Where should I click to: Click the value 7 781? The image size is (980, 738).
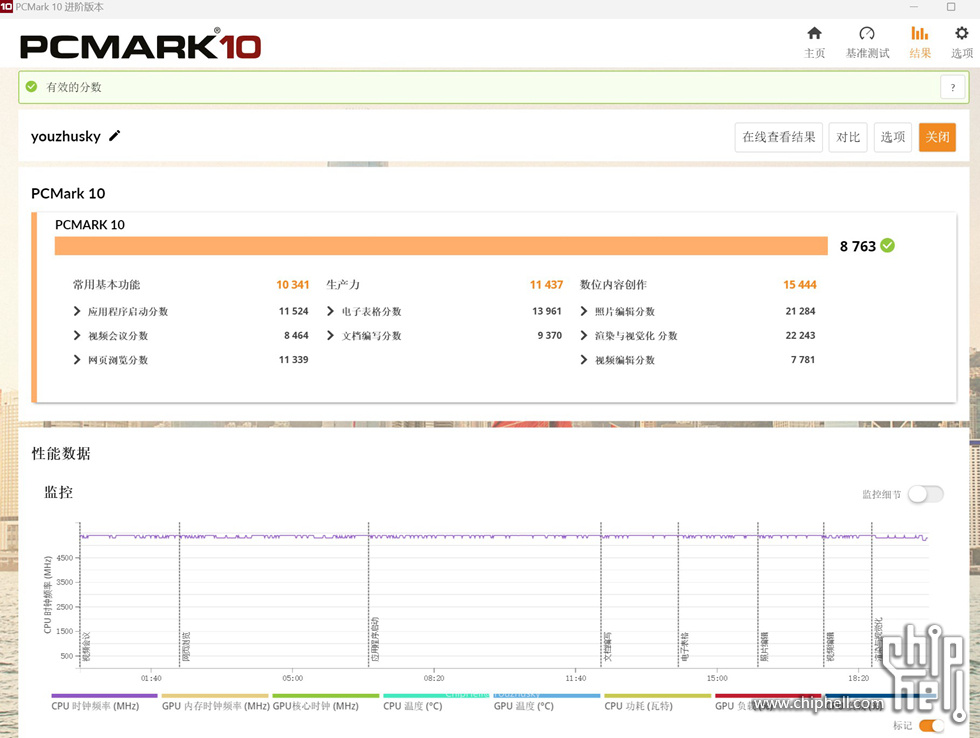[x=803, y=360]
